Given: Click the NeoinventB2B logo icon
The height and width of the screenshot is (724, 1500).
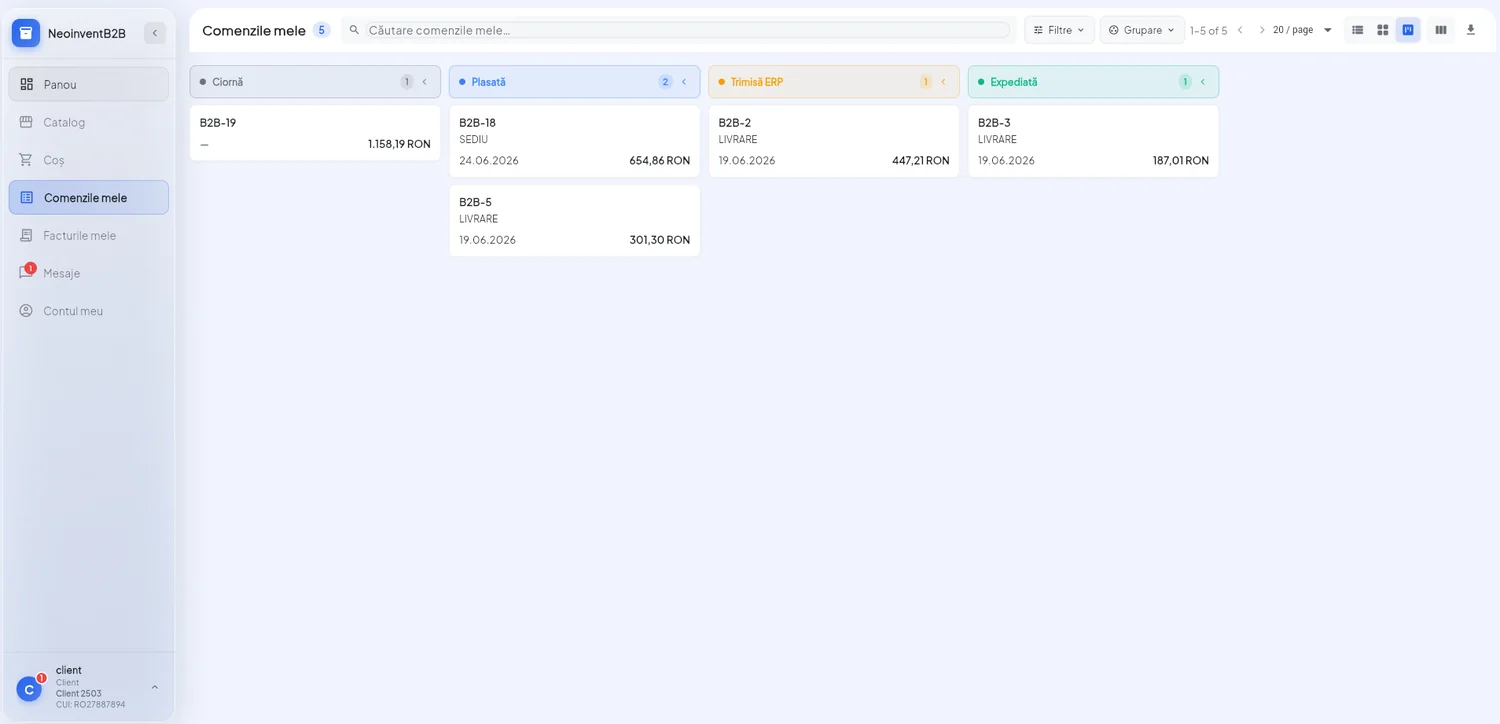Looking at the screenshot, I should 26,33.
